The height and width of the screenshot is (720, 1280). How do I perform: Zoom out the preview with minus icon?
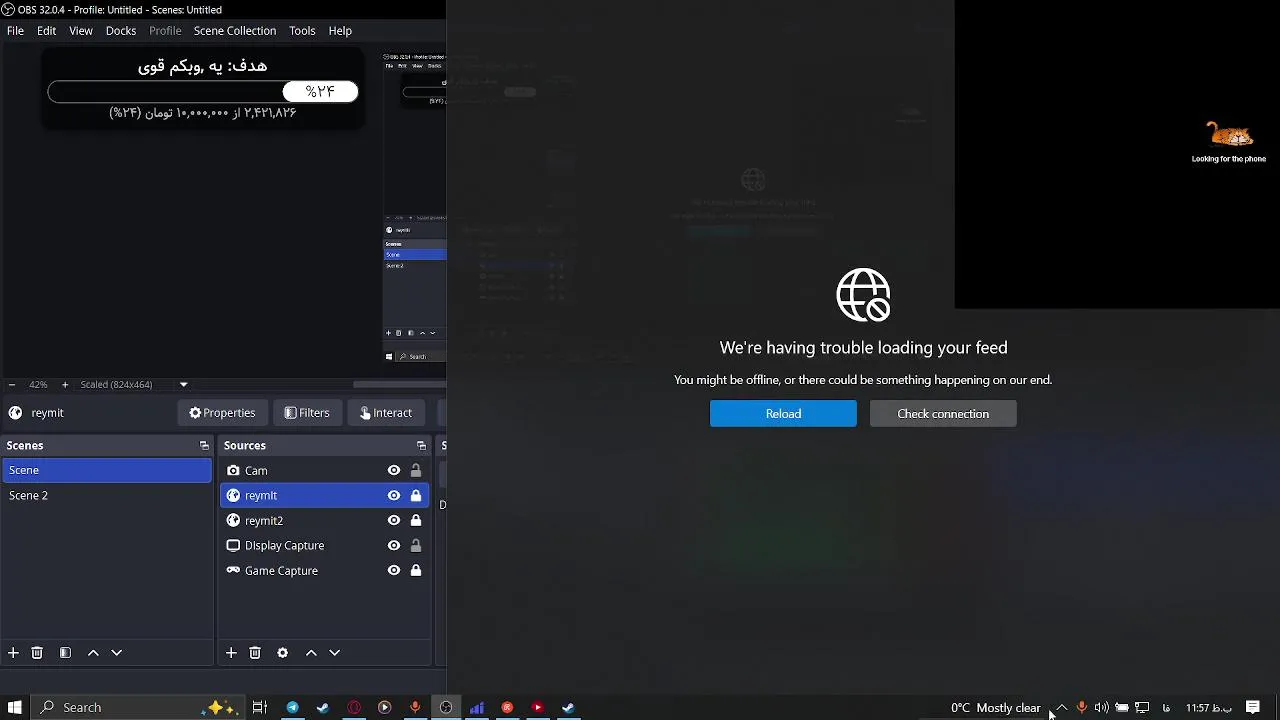(x=12, y=385)
